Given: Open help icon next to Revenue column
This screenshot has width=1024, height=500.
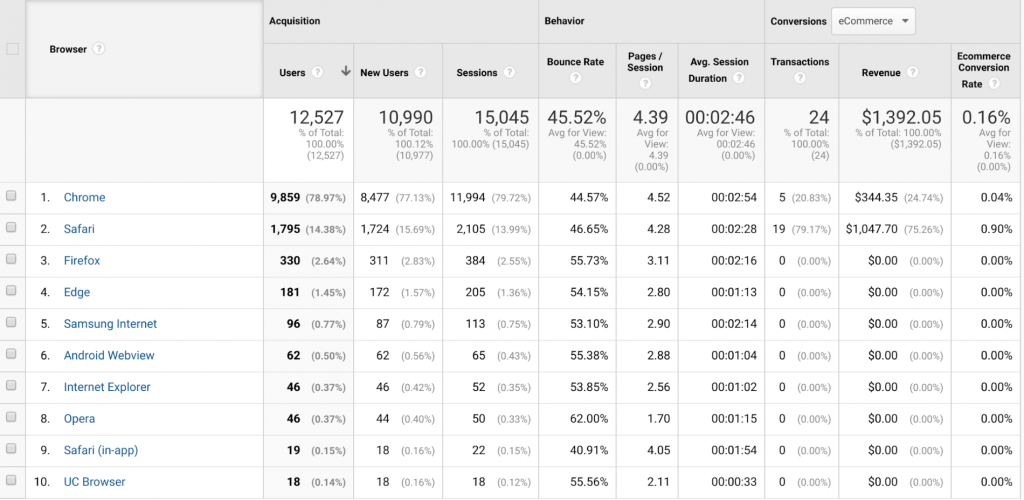Looking at the screenshot, I should (x=912, y=72).
